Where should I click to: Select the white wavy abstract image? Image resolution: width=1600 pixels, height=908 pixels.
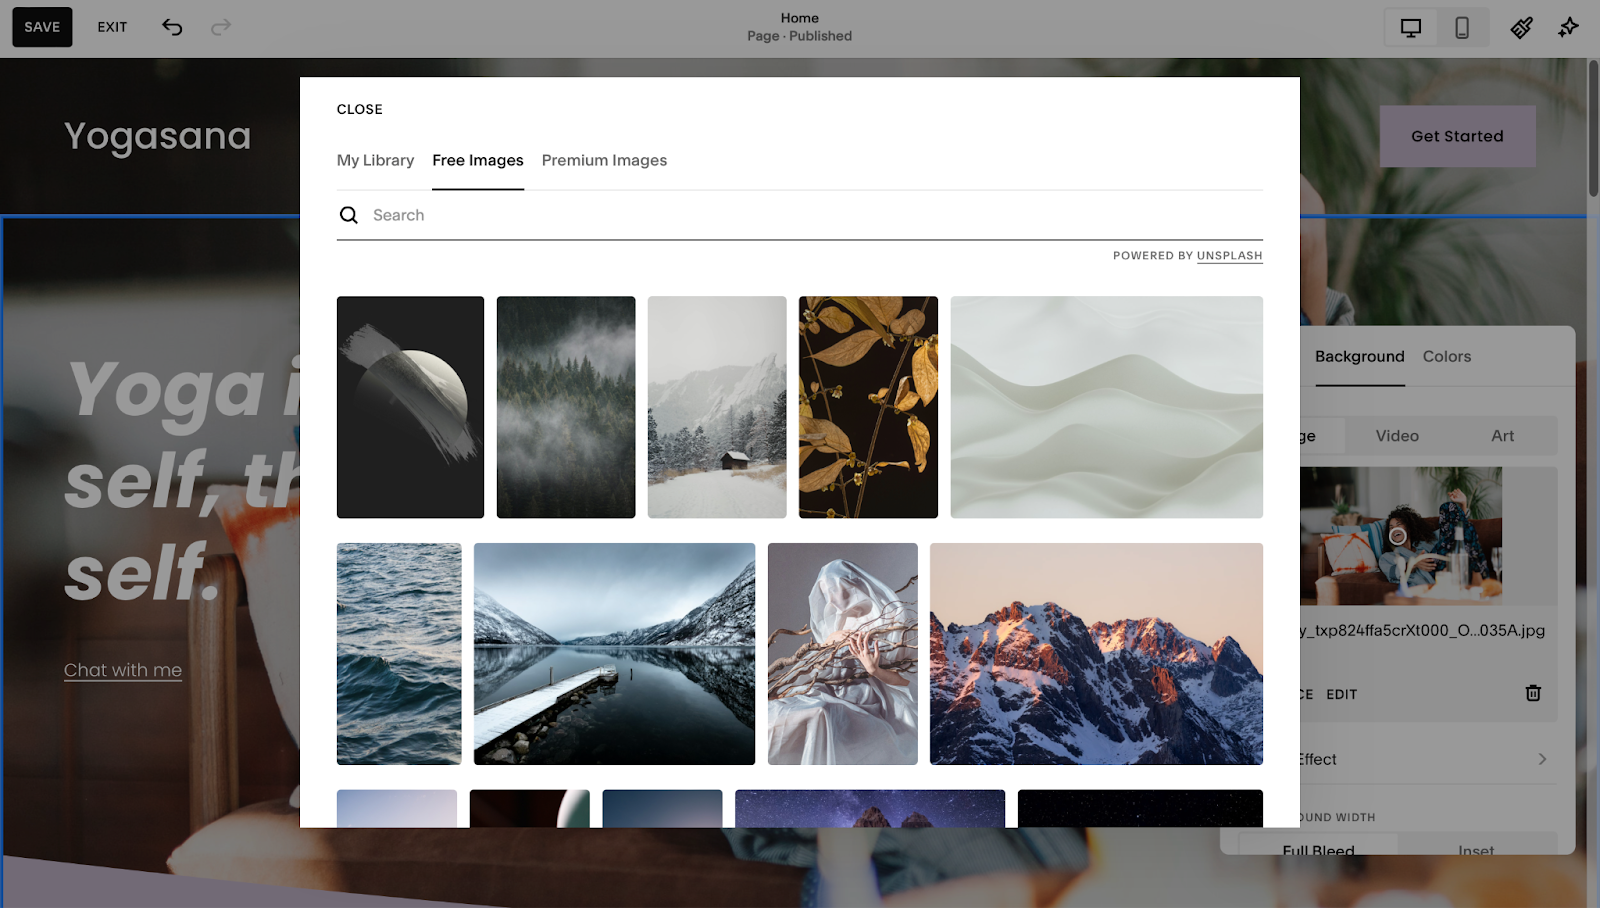[1107, 407]
